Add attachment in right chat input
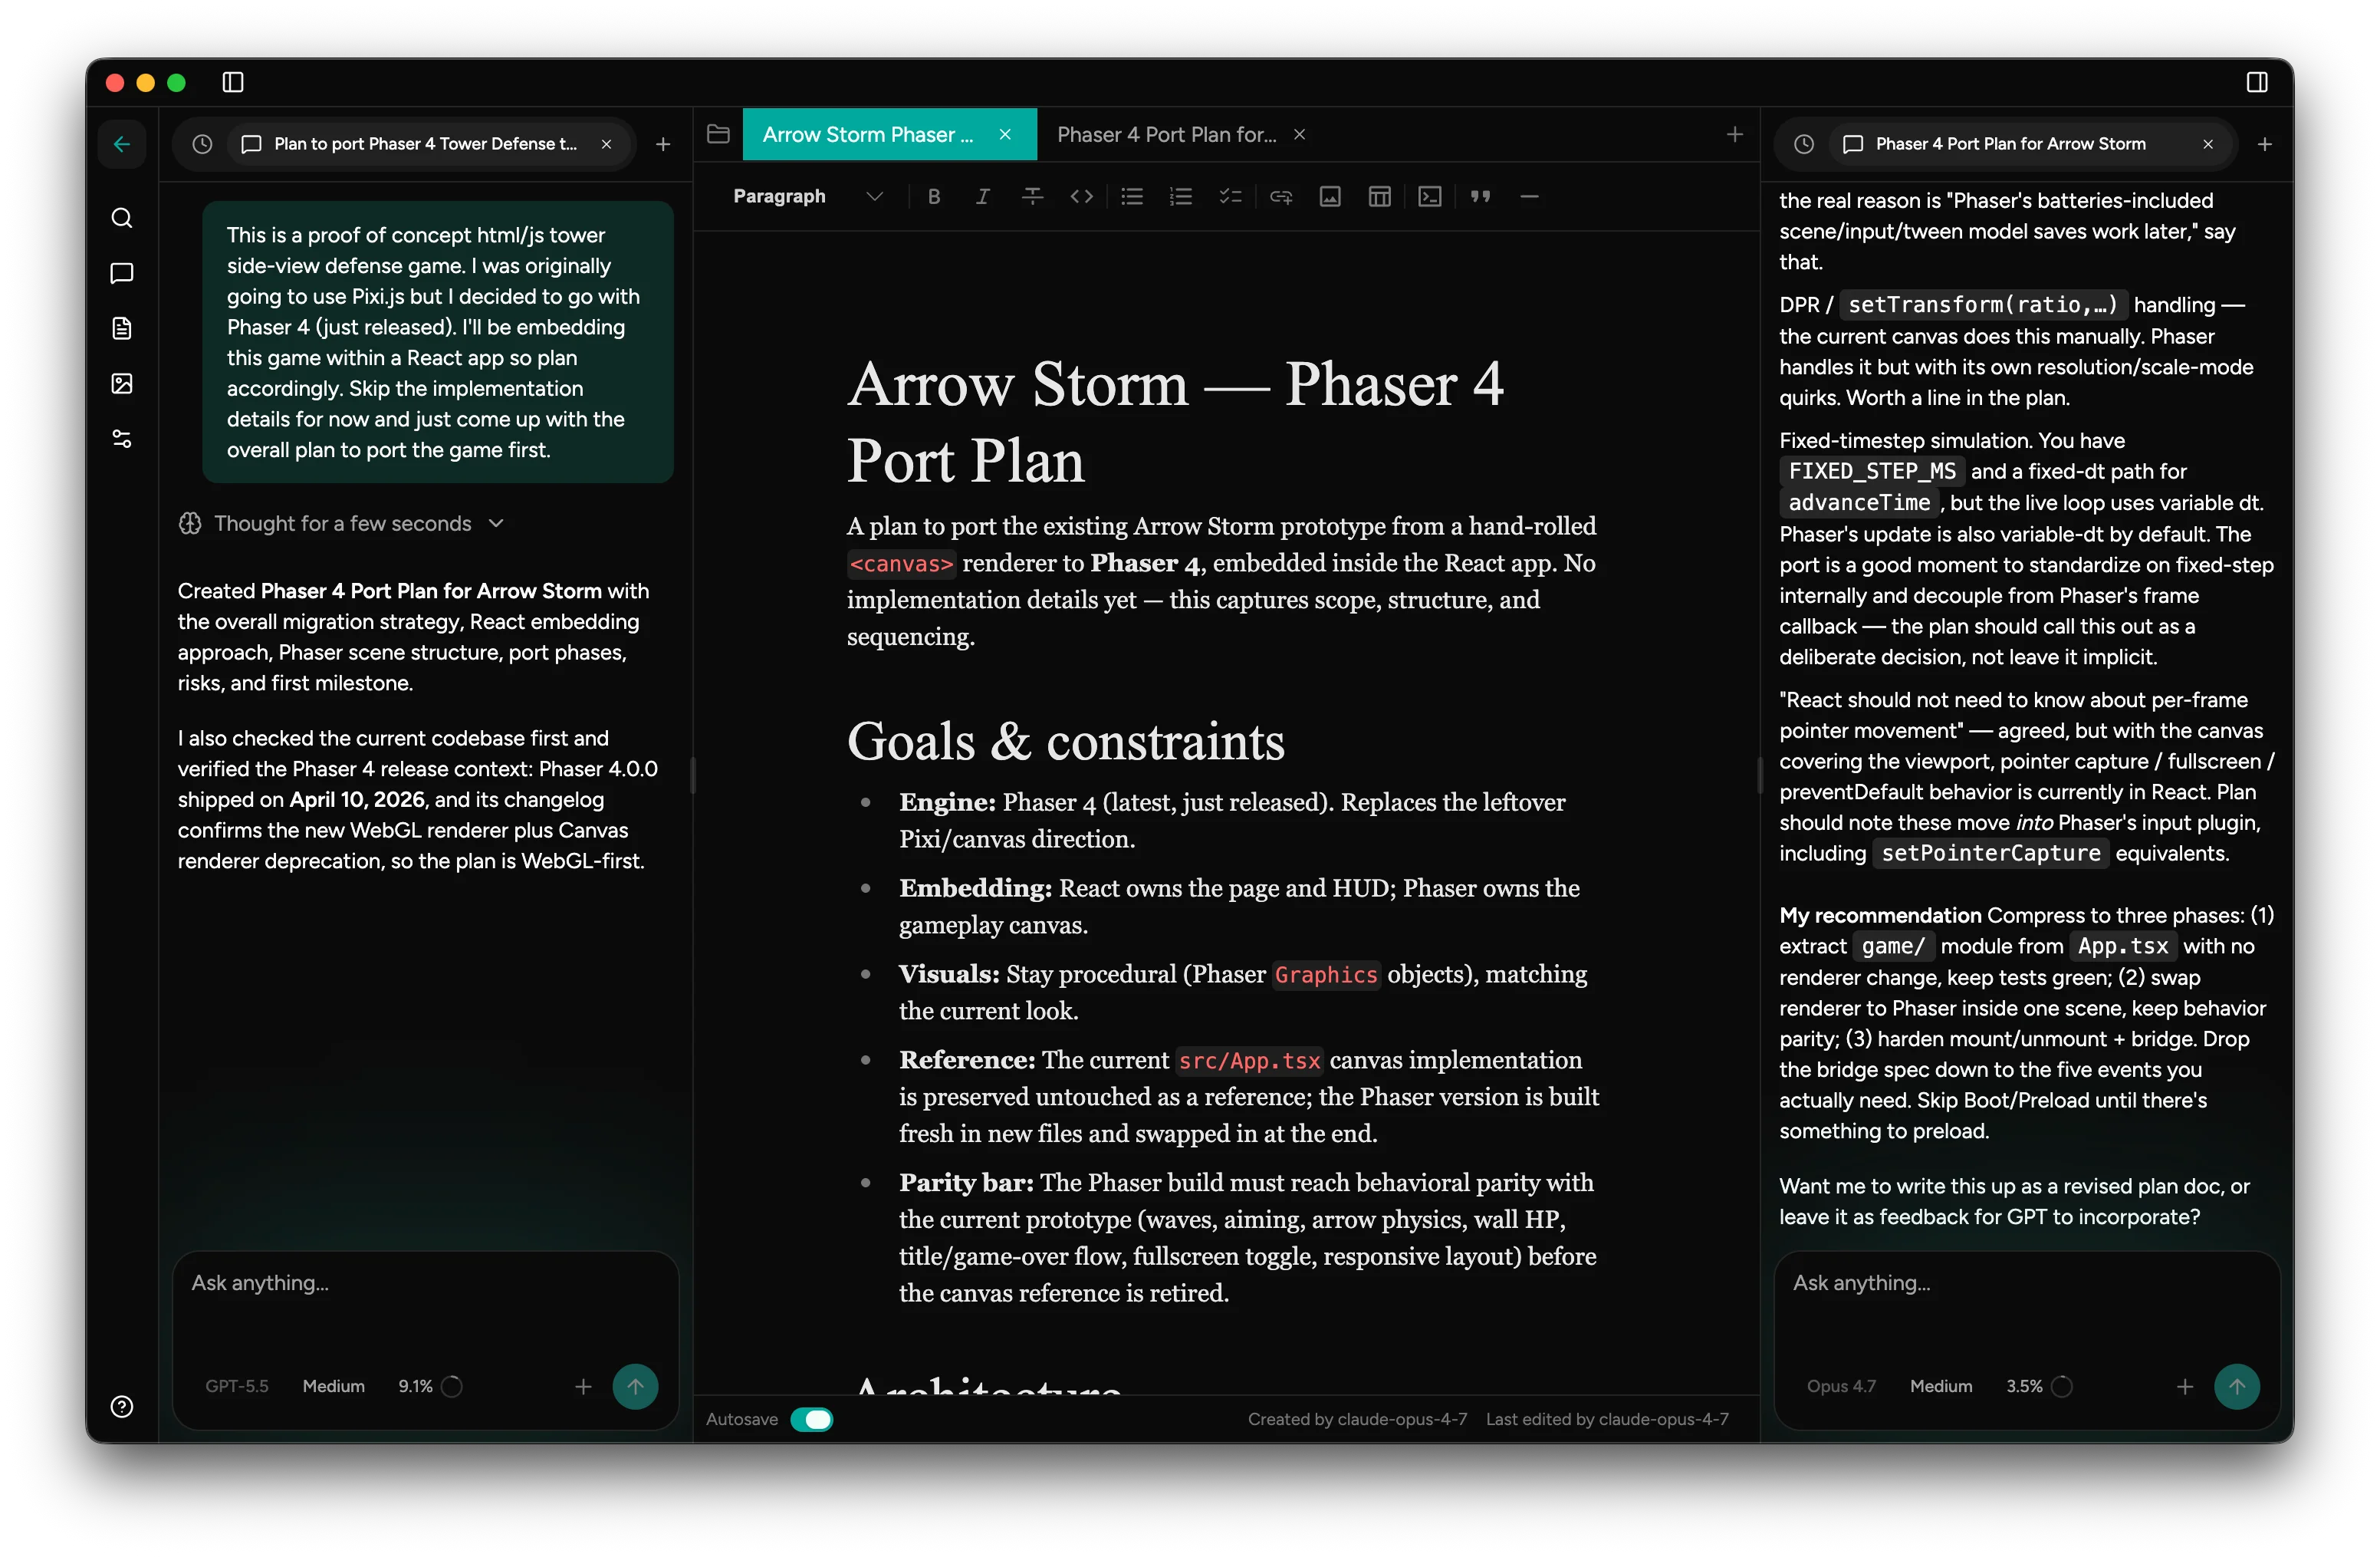 (x=2185, y=1386)
